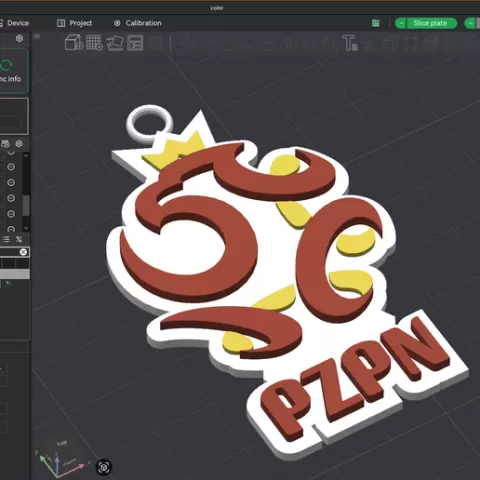
Task: Clear the search field with X
Action: [x=23, y=252]
